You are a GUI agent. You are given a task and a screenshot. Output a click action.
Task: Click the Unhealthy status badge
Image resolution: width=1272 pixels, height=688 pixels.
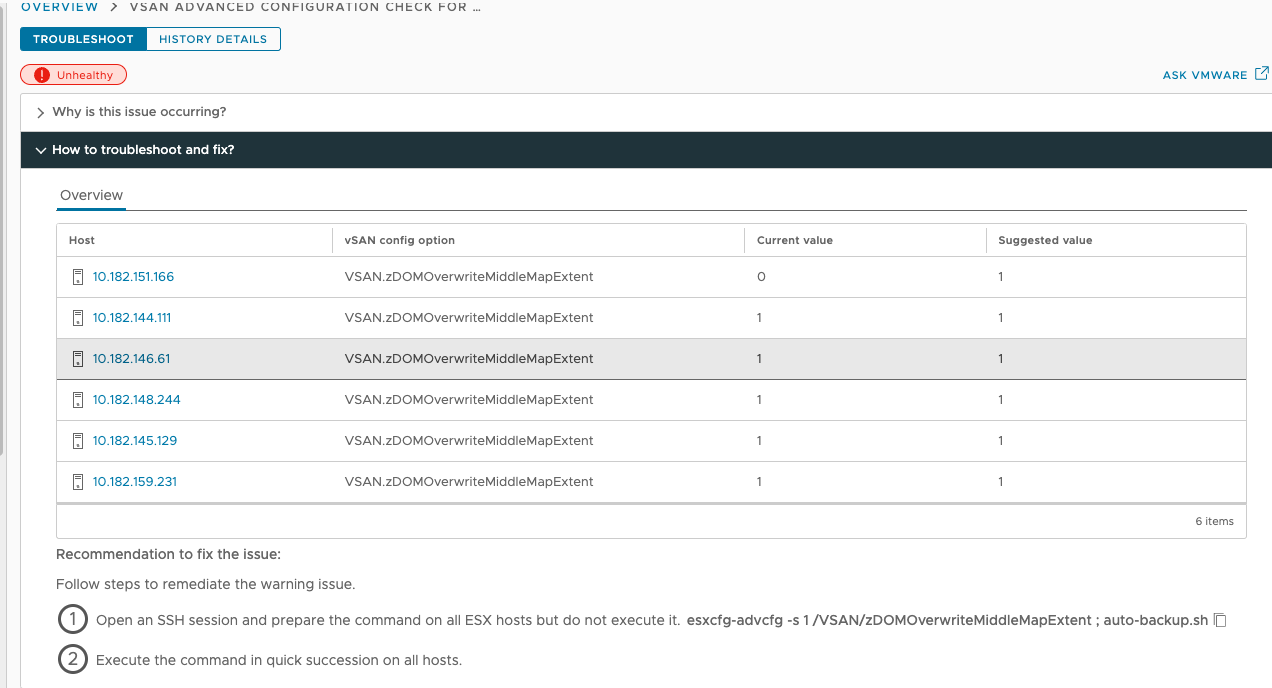coord(74,75)
